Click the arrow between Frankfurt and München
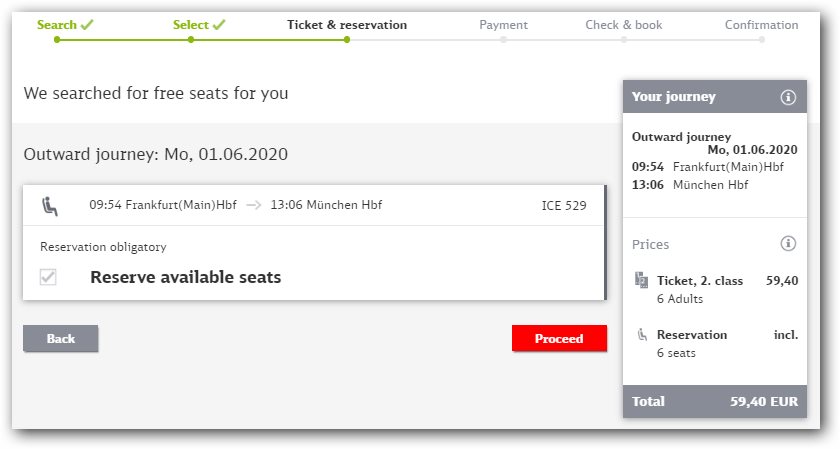840x449 pixels. click(x=253, y=205)
